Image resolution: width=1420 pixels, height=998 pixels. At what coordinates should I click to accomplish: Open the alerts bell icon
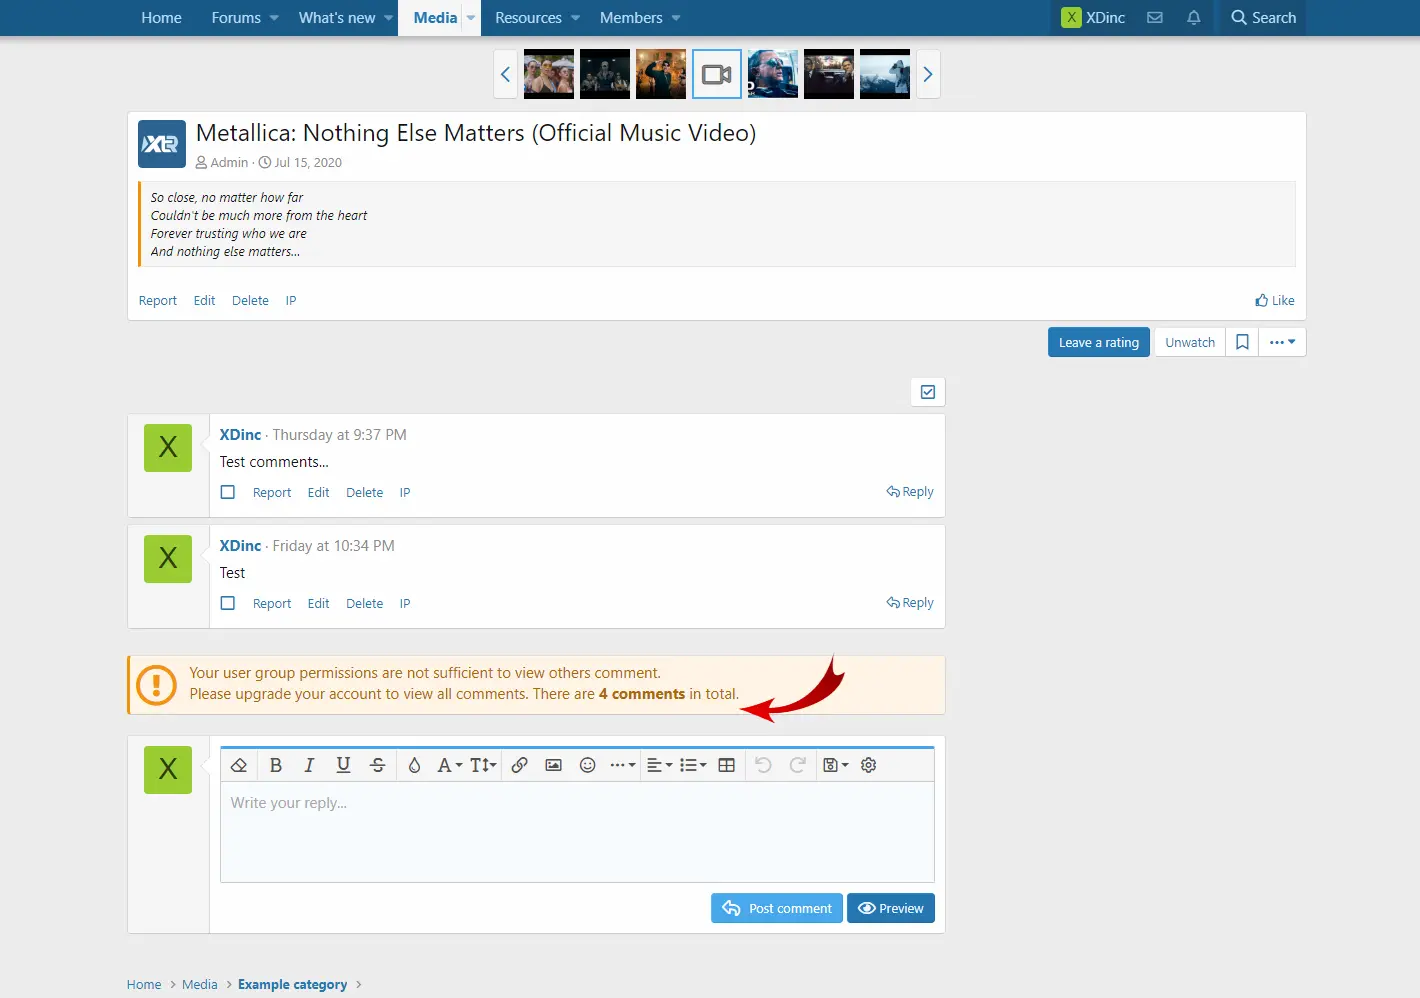[x=1193, y=18]
